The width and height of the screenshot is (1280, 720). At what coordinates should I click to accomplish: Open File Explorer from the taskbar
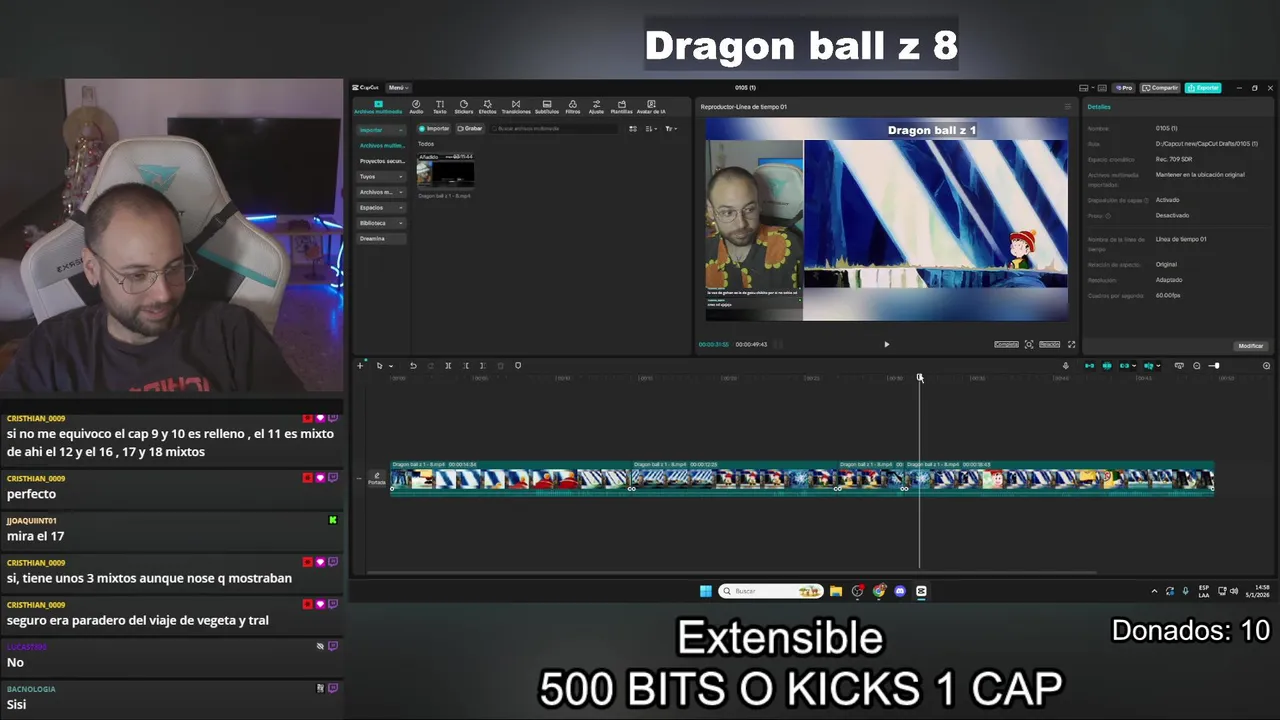click(836, 591)
